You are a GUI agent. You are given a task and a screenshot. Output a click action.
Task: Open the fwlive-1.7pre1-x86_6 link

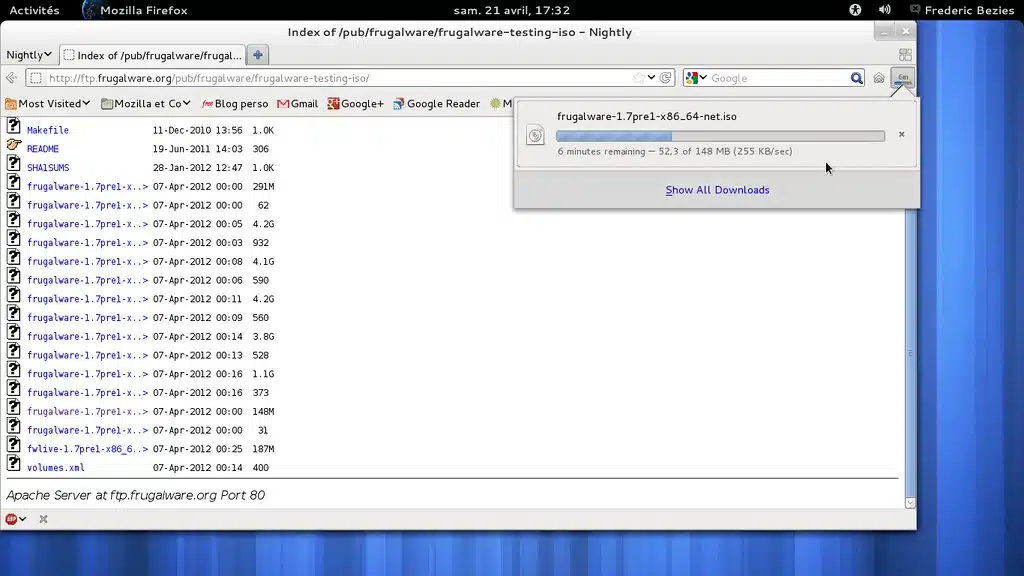pyautogui.click(x=88, y=449)
